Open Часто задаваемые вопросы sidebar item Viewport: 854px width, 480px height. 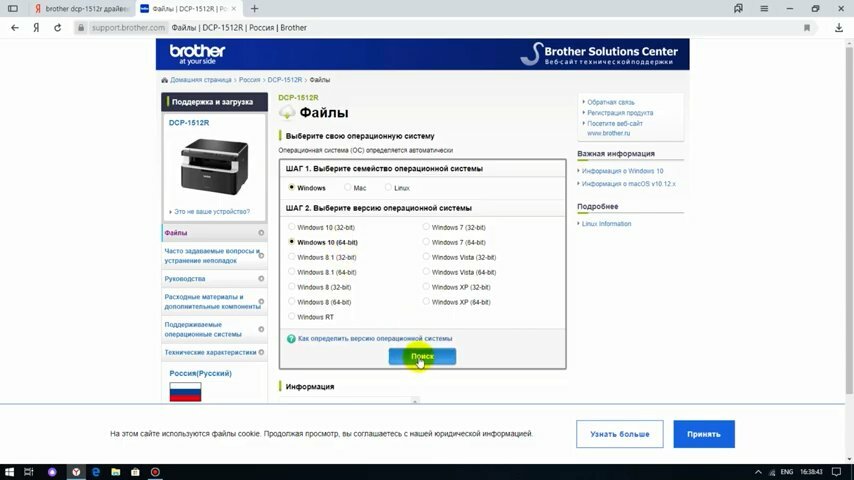pyautogui.click(x=214, y=256)
